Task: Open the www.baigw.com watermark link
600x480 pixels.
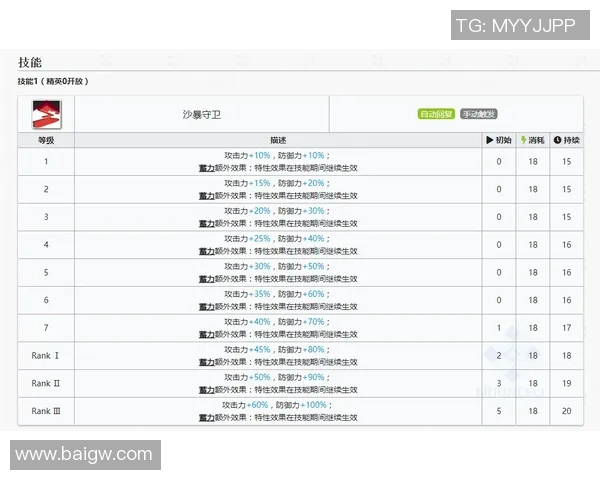Action: tap(84, 455)
